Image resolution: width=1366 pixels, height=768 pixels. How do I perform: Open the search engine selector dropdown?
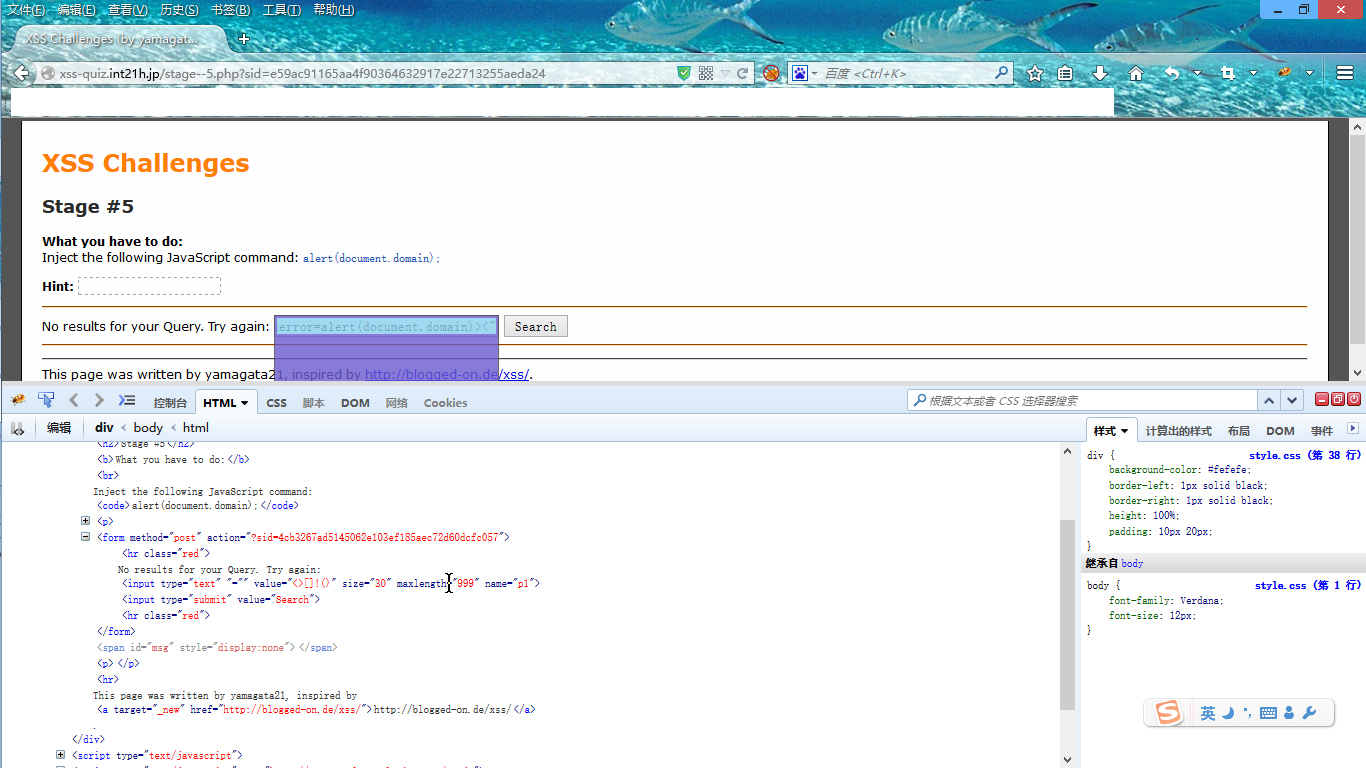(x=814, y=74)
